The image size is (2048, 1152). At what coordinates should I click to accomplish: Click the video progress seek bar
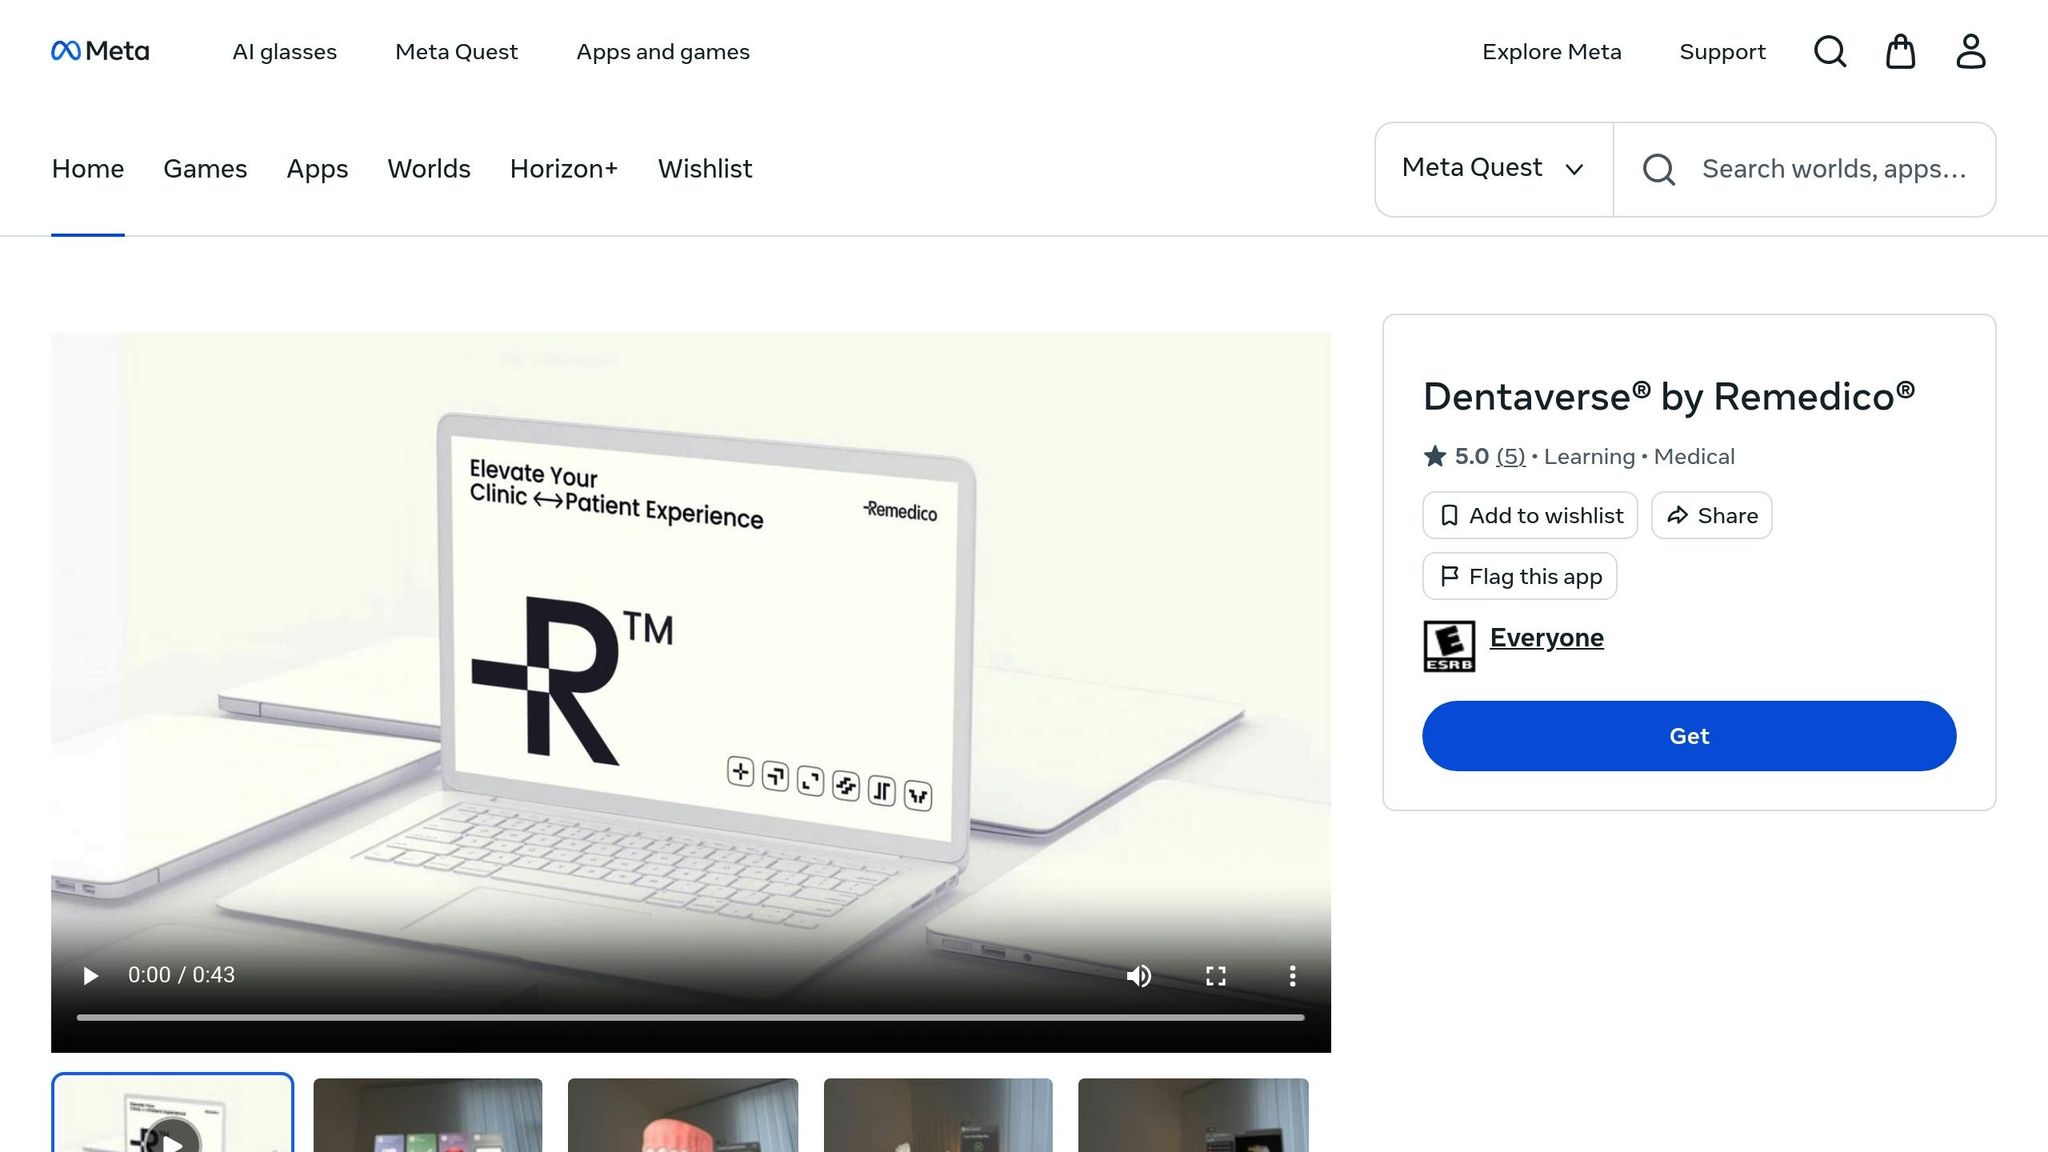pos(690,1017)
